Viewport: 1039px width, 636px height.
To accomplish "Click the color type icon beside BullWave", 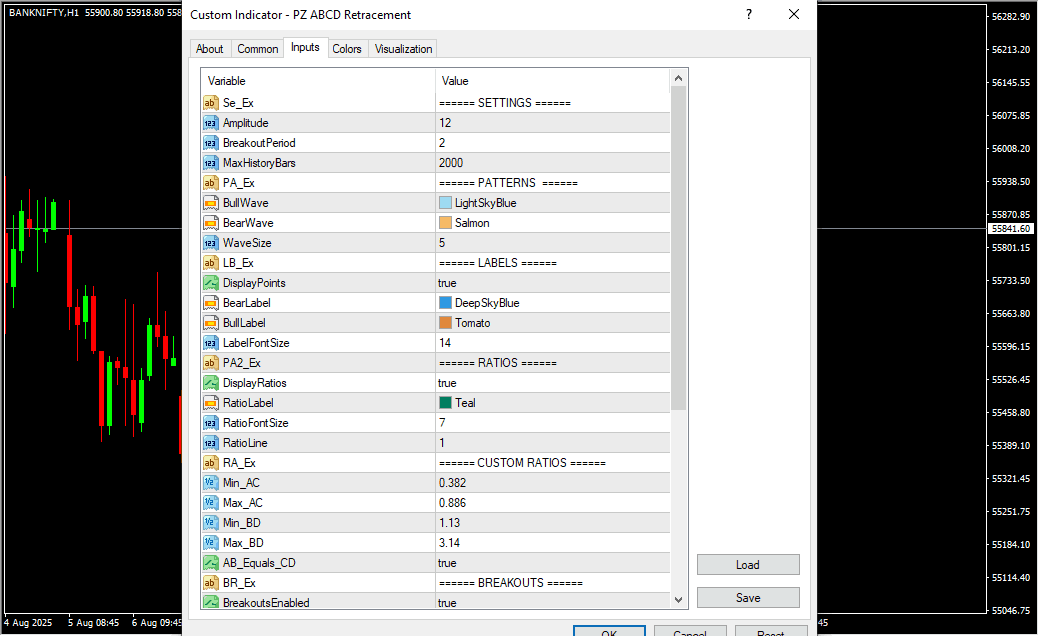I will coord(211,203).
